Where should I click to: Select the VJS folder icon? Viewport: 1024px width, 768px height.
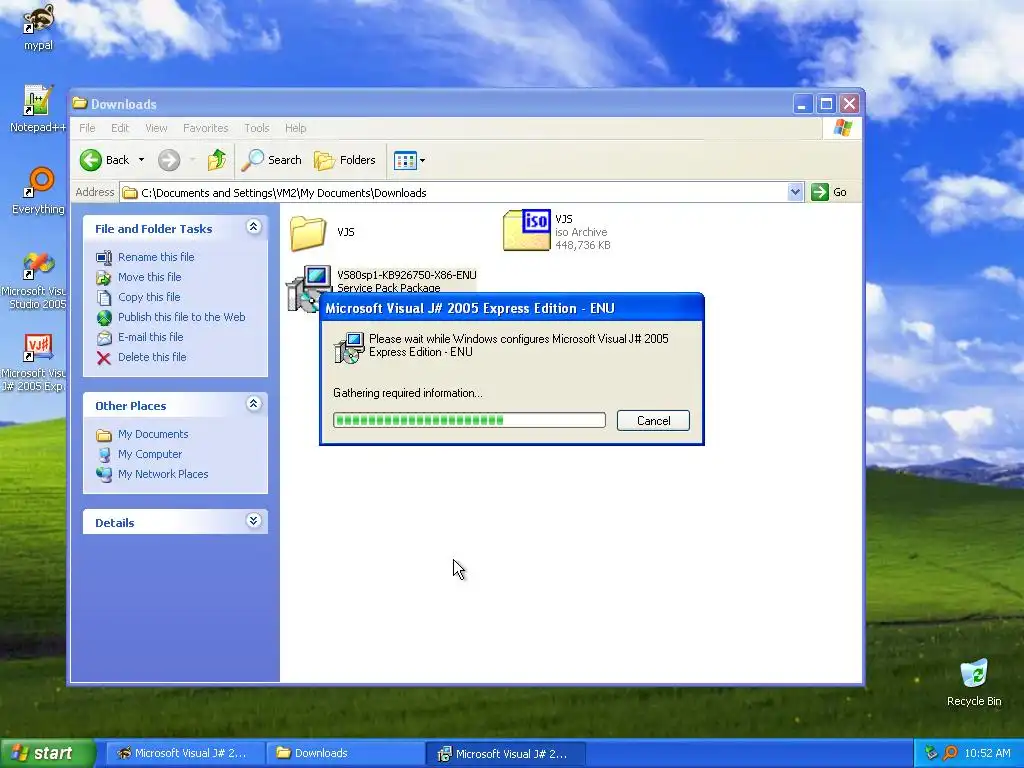pos(308,232)
